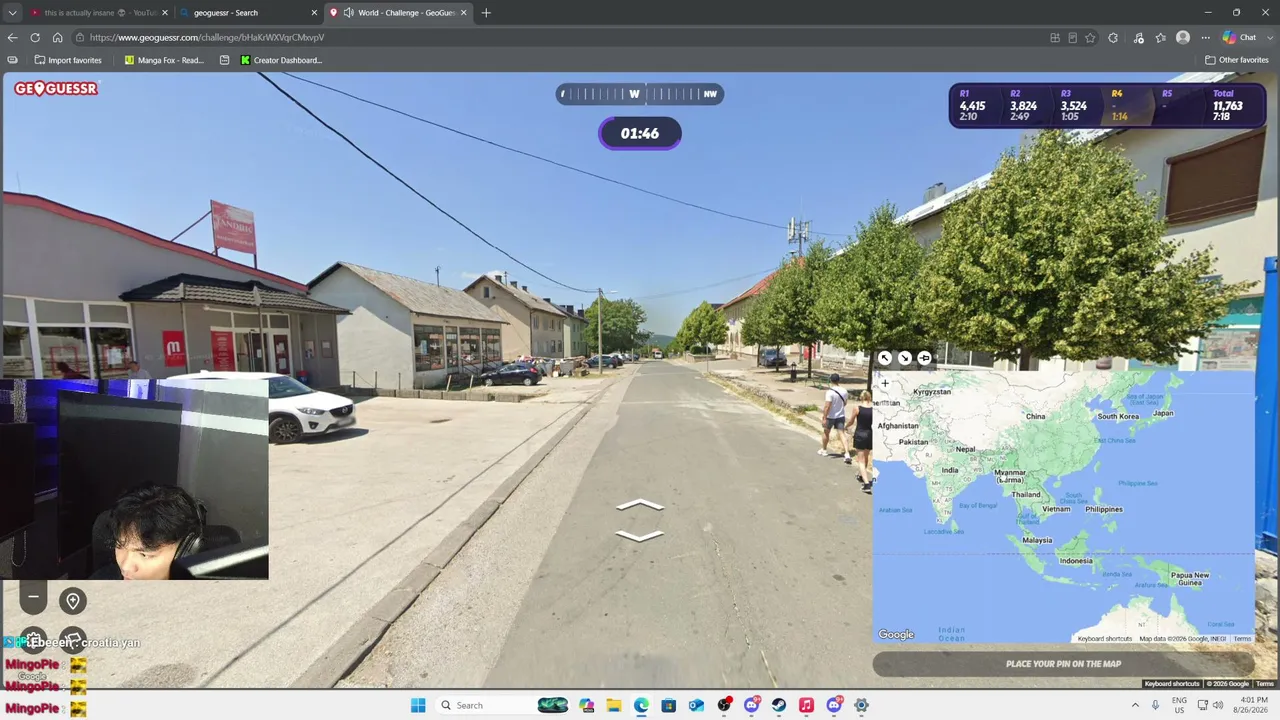The height and width of the screenshot is (720, 1280).
Task: Open the Keyboard shortcuts link on the guess map
Action: click(1105, 638)
